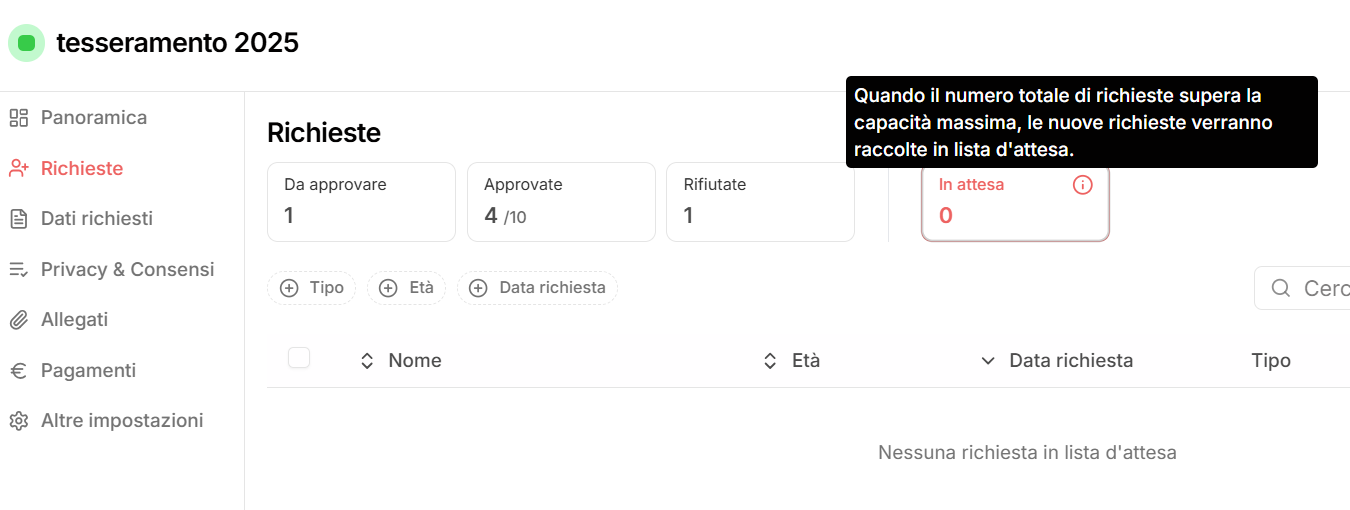Click the Allegati paperclip icon
Viewport: 1350px width, 510px height.
[18, 320]
